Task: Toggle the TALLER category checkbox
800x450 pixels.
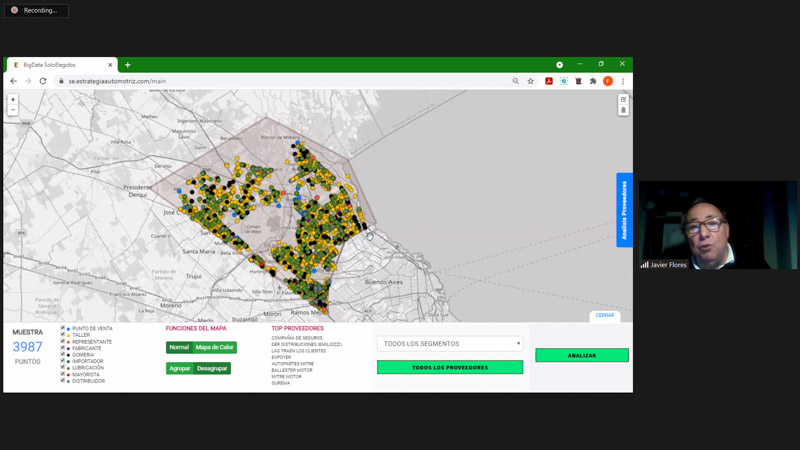Action: point(62,335)
